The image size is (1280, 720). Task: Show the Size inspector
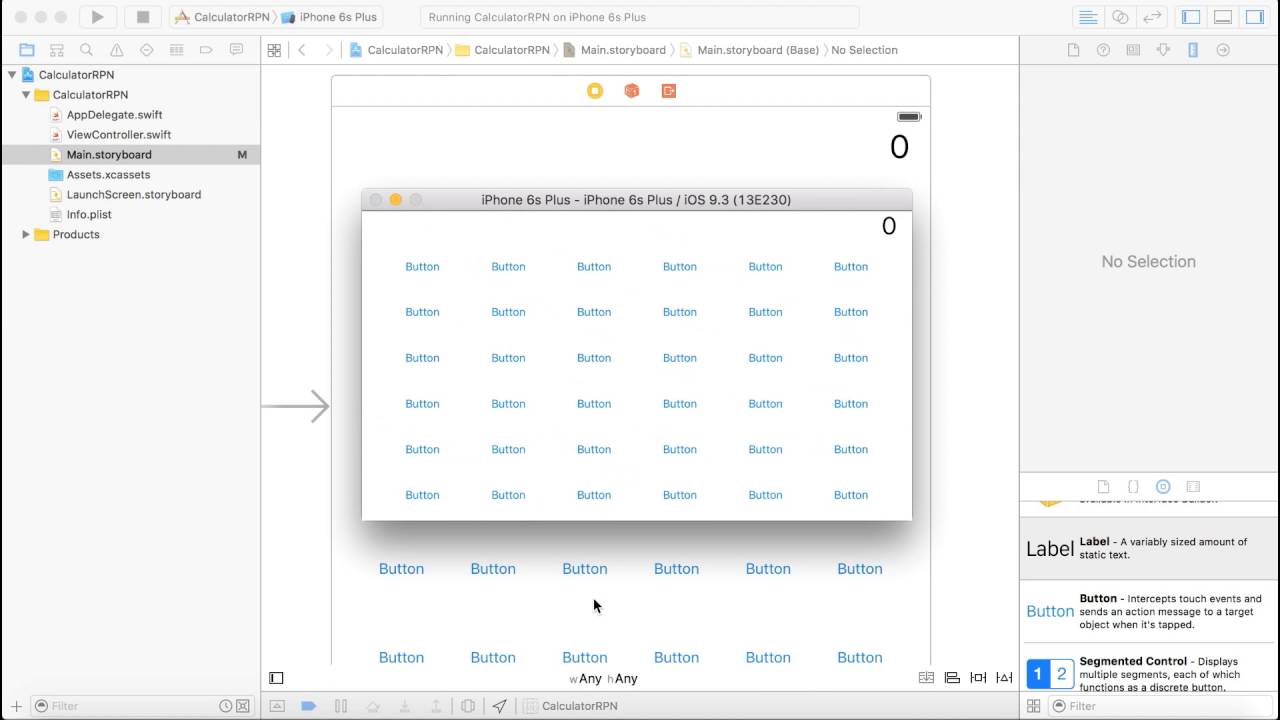point(1193,50)
